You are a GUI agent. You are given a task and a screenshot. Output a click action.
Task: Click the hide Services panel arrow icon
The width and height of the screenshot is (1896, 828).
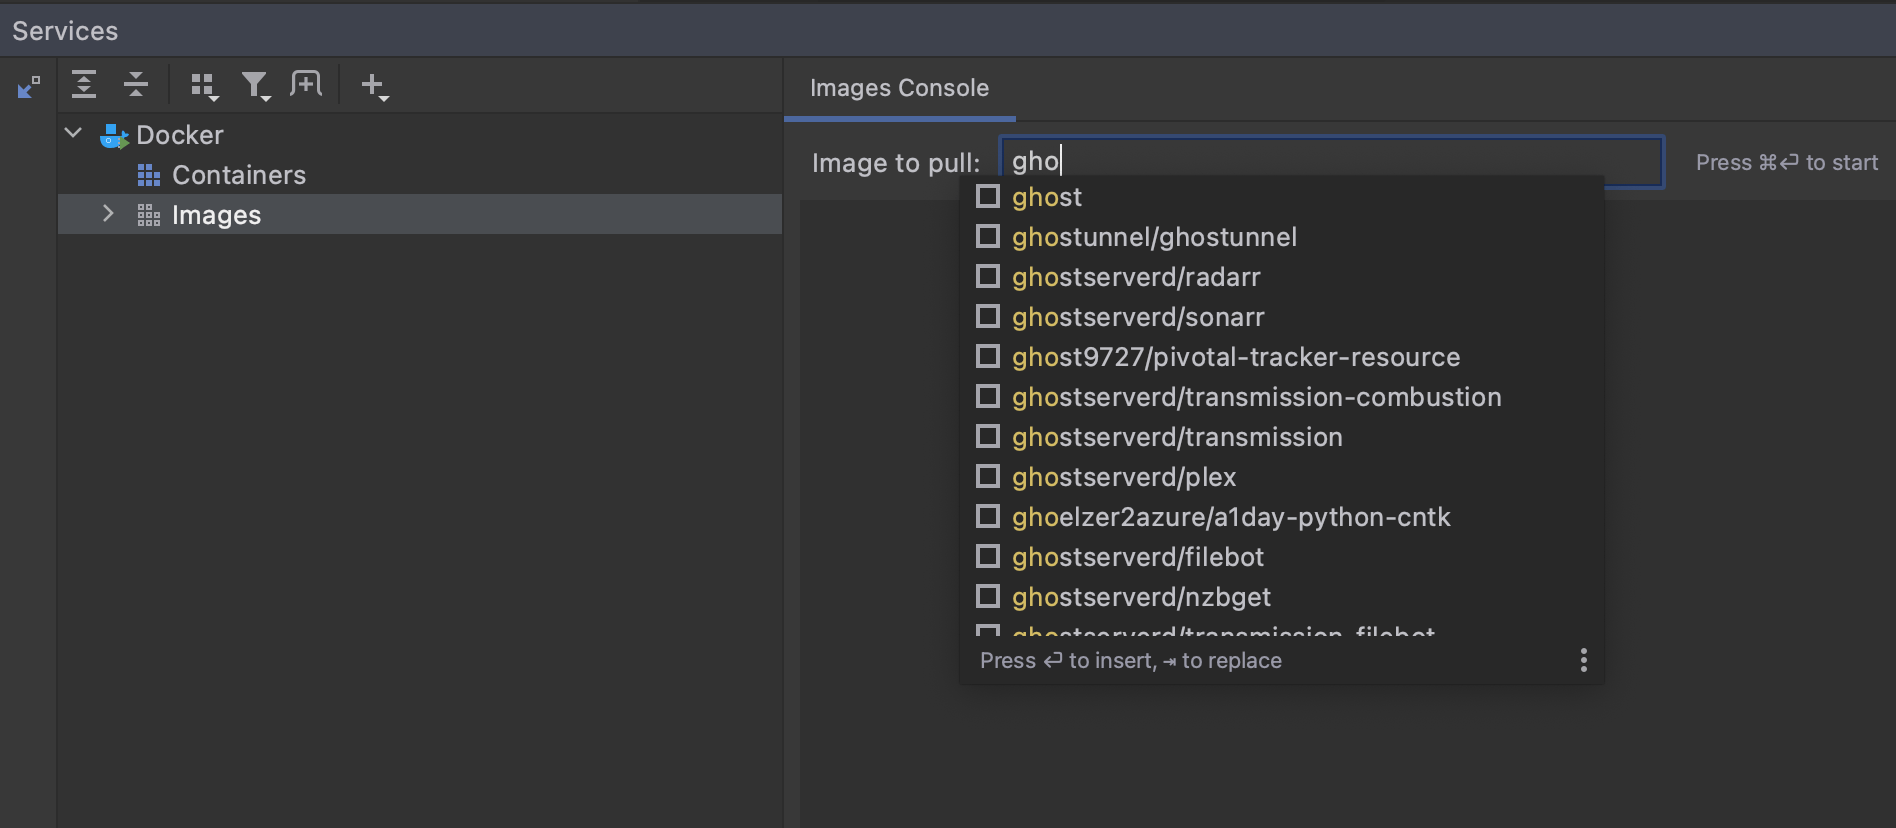(29, 88)
